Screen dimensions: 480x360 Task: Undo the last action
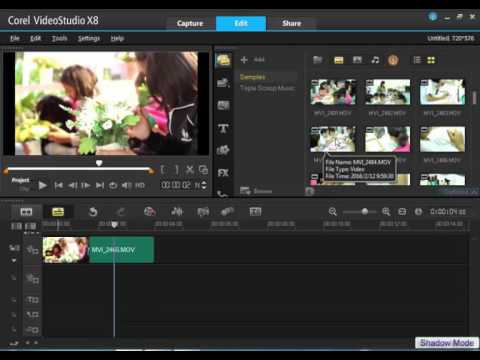point(93,212)
